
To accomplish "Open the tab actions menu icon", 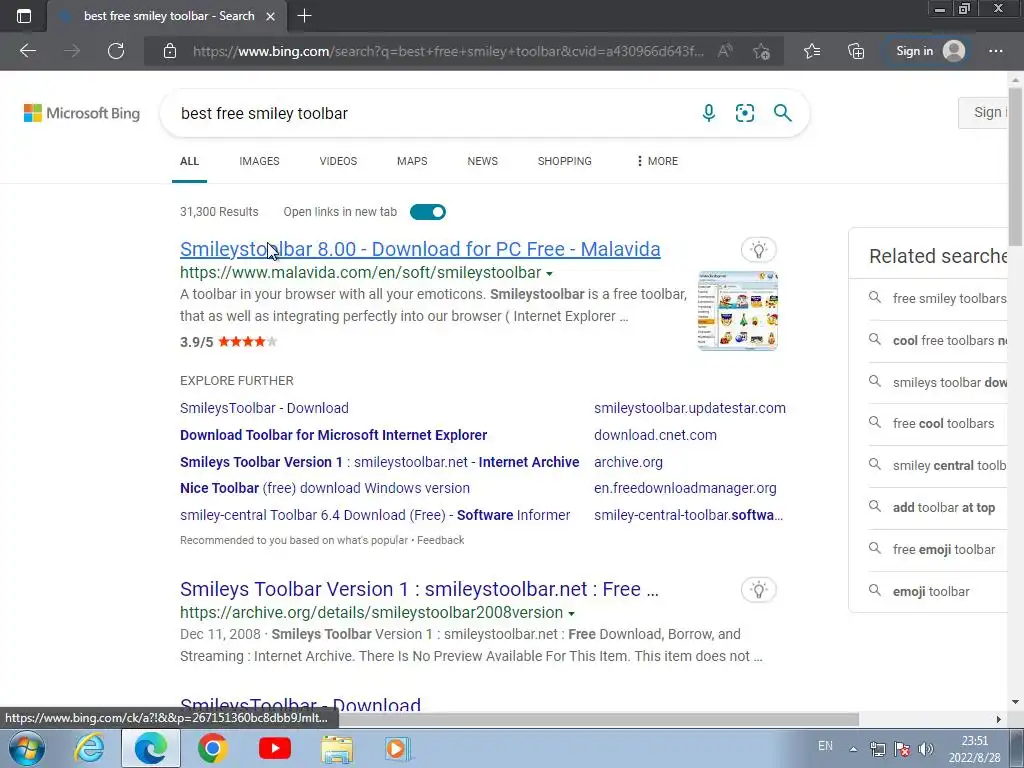I will (x=24, y=16).
